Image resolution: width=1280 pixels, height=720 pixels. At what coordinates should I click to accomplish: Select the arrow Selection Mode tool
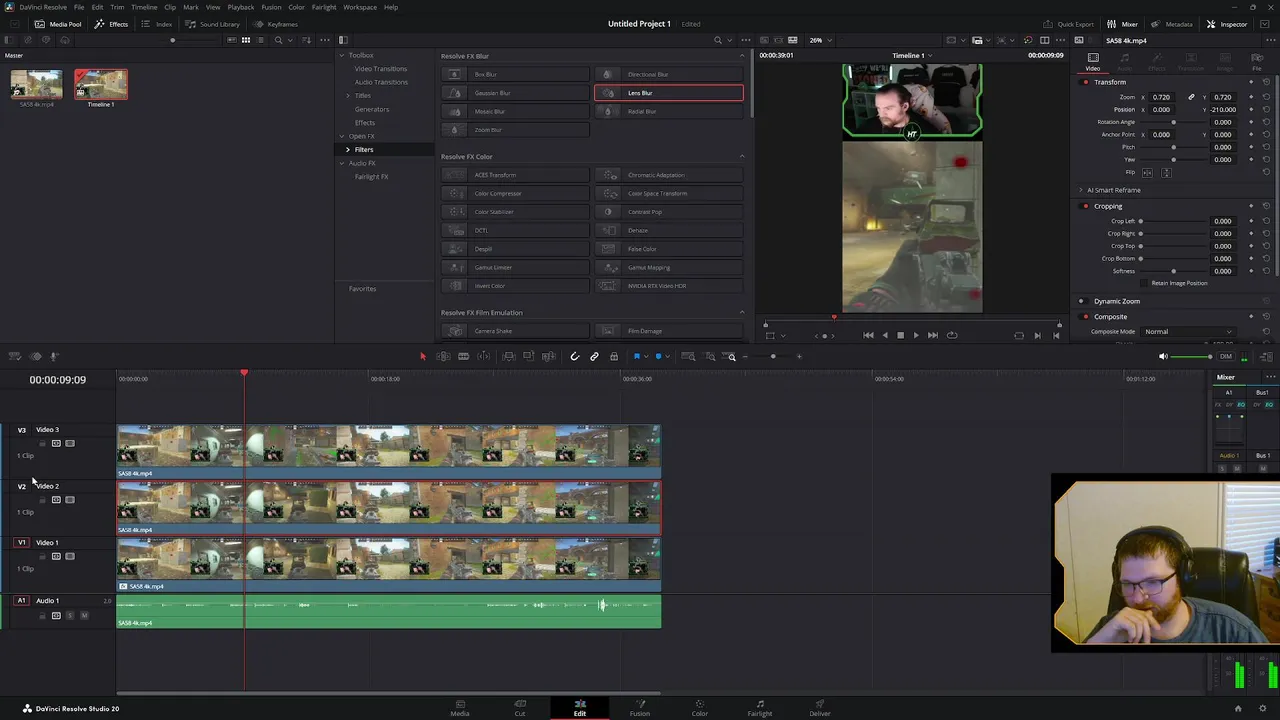423,356
